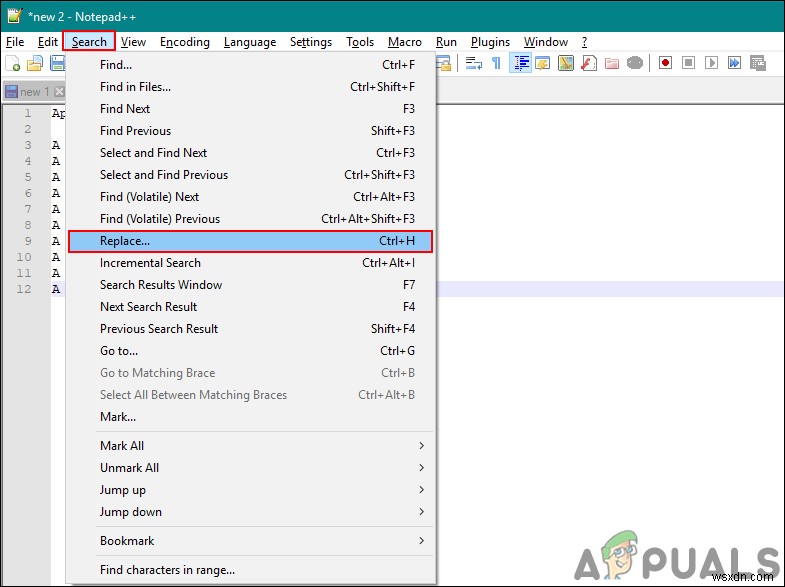
Task: Select Find characters in range...
Action: [250, 570]
